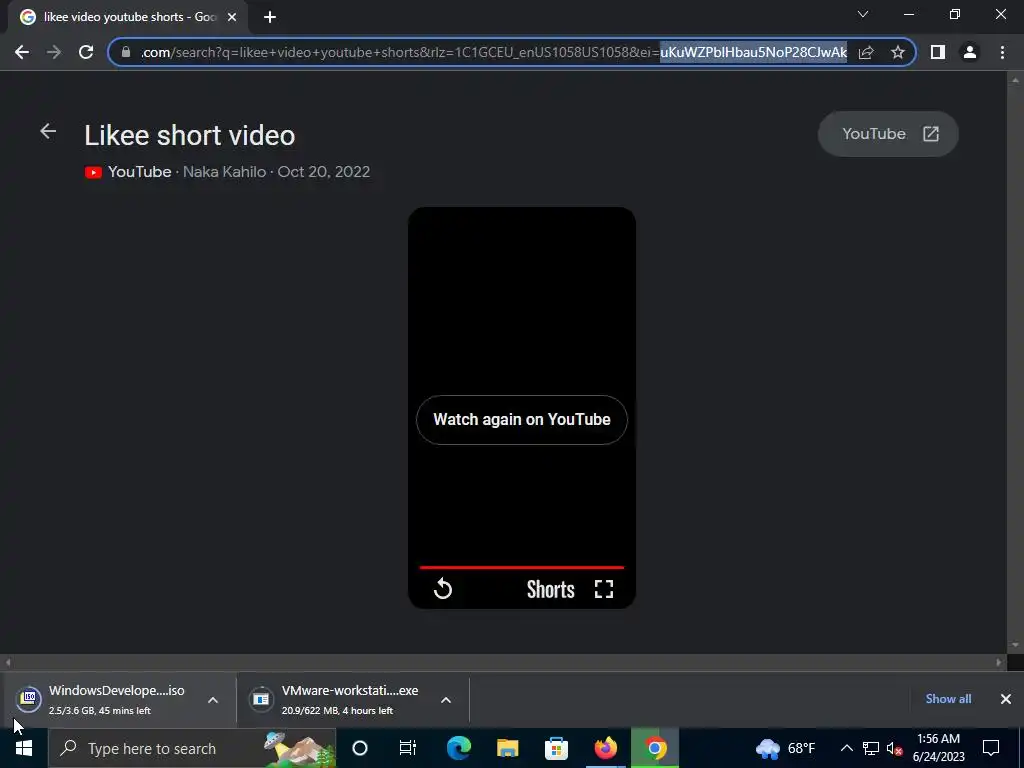Click the vertical scrollbar down arrow
Image resolution: width=1024 pixels, height=768 pixels.
[1015, 645]
